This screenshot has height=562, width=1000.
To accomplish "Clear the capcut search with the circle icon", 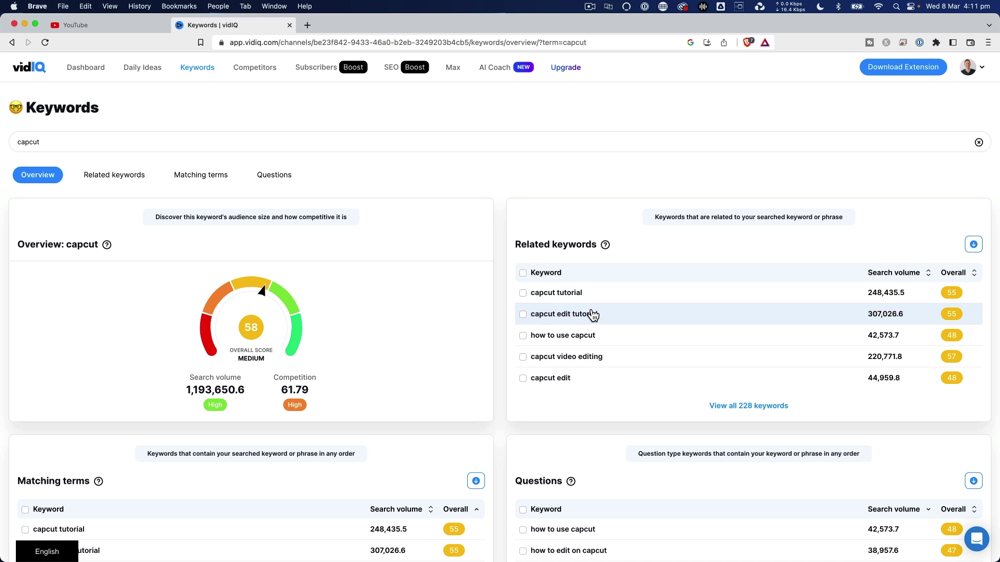I will (x=978, y=142).
